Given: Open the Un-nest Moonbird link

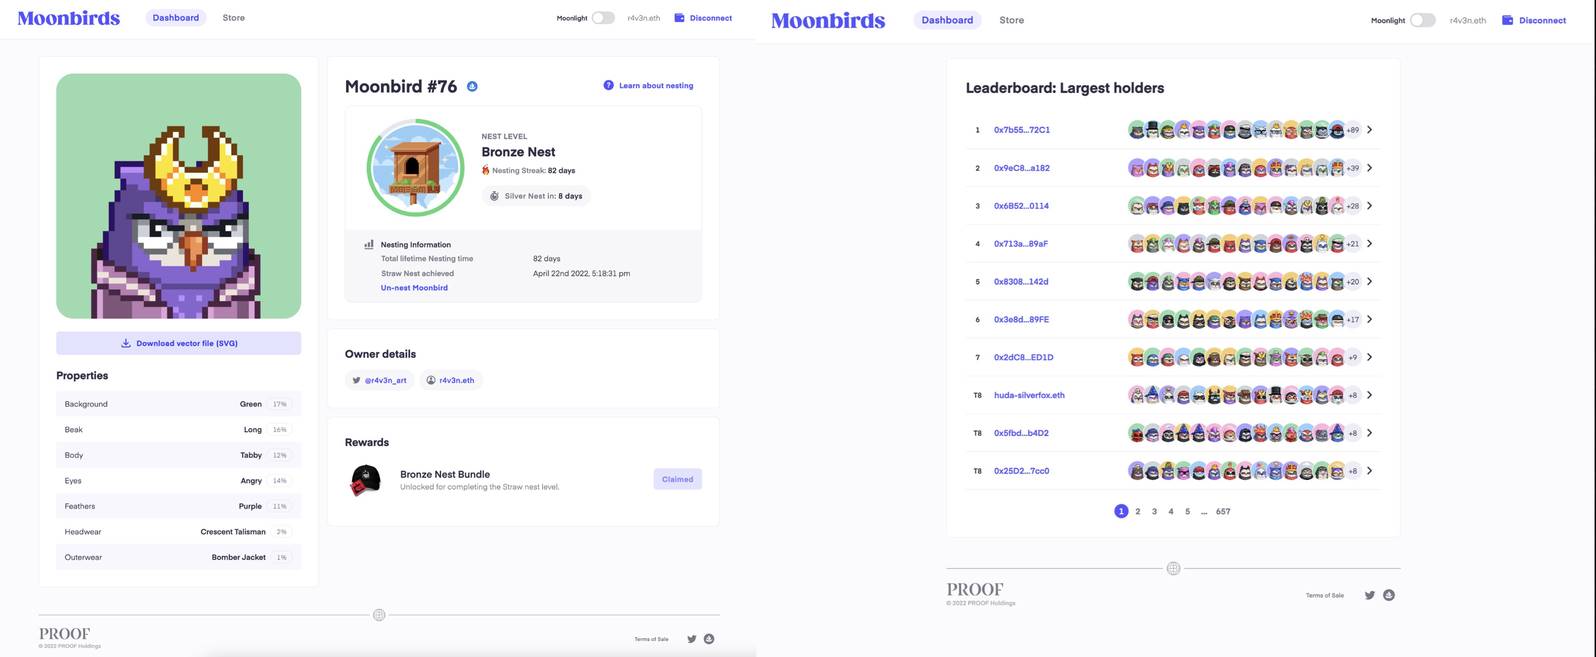Looking at the screenshot, I should 414,287.
